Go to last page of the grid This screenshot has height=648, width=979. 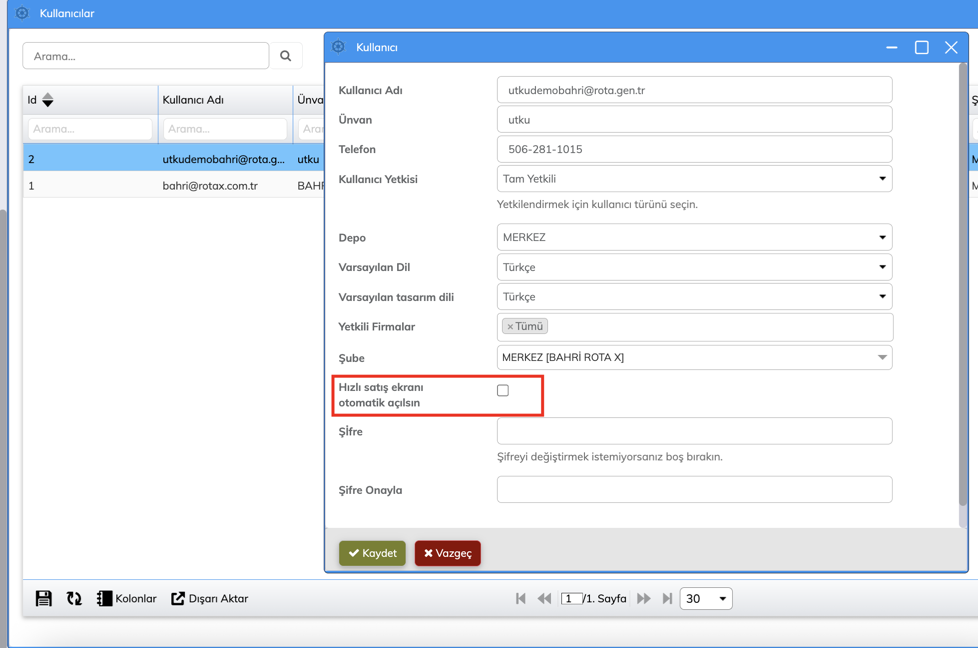point(667,598)
